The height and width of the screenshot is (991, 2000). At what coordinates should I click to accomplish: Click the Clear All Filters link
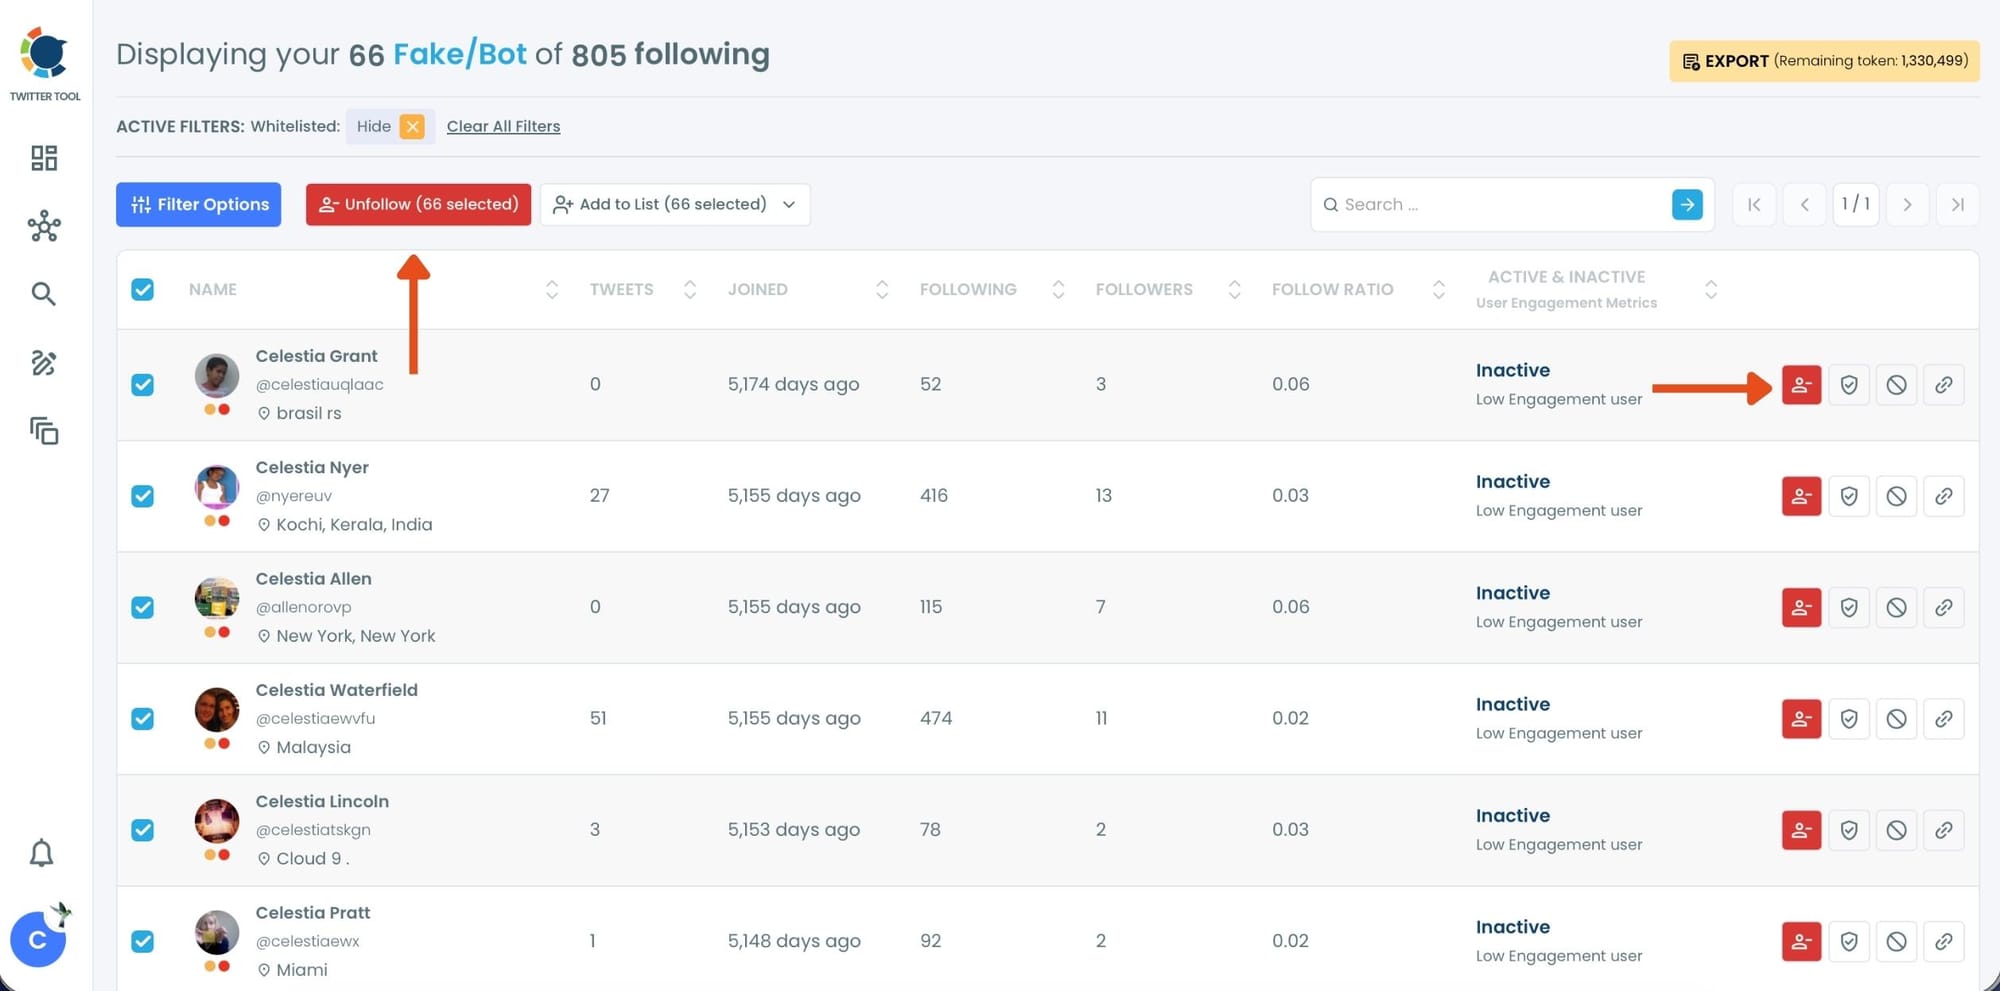pos(503,126)
